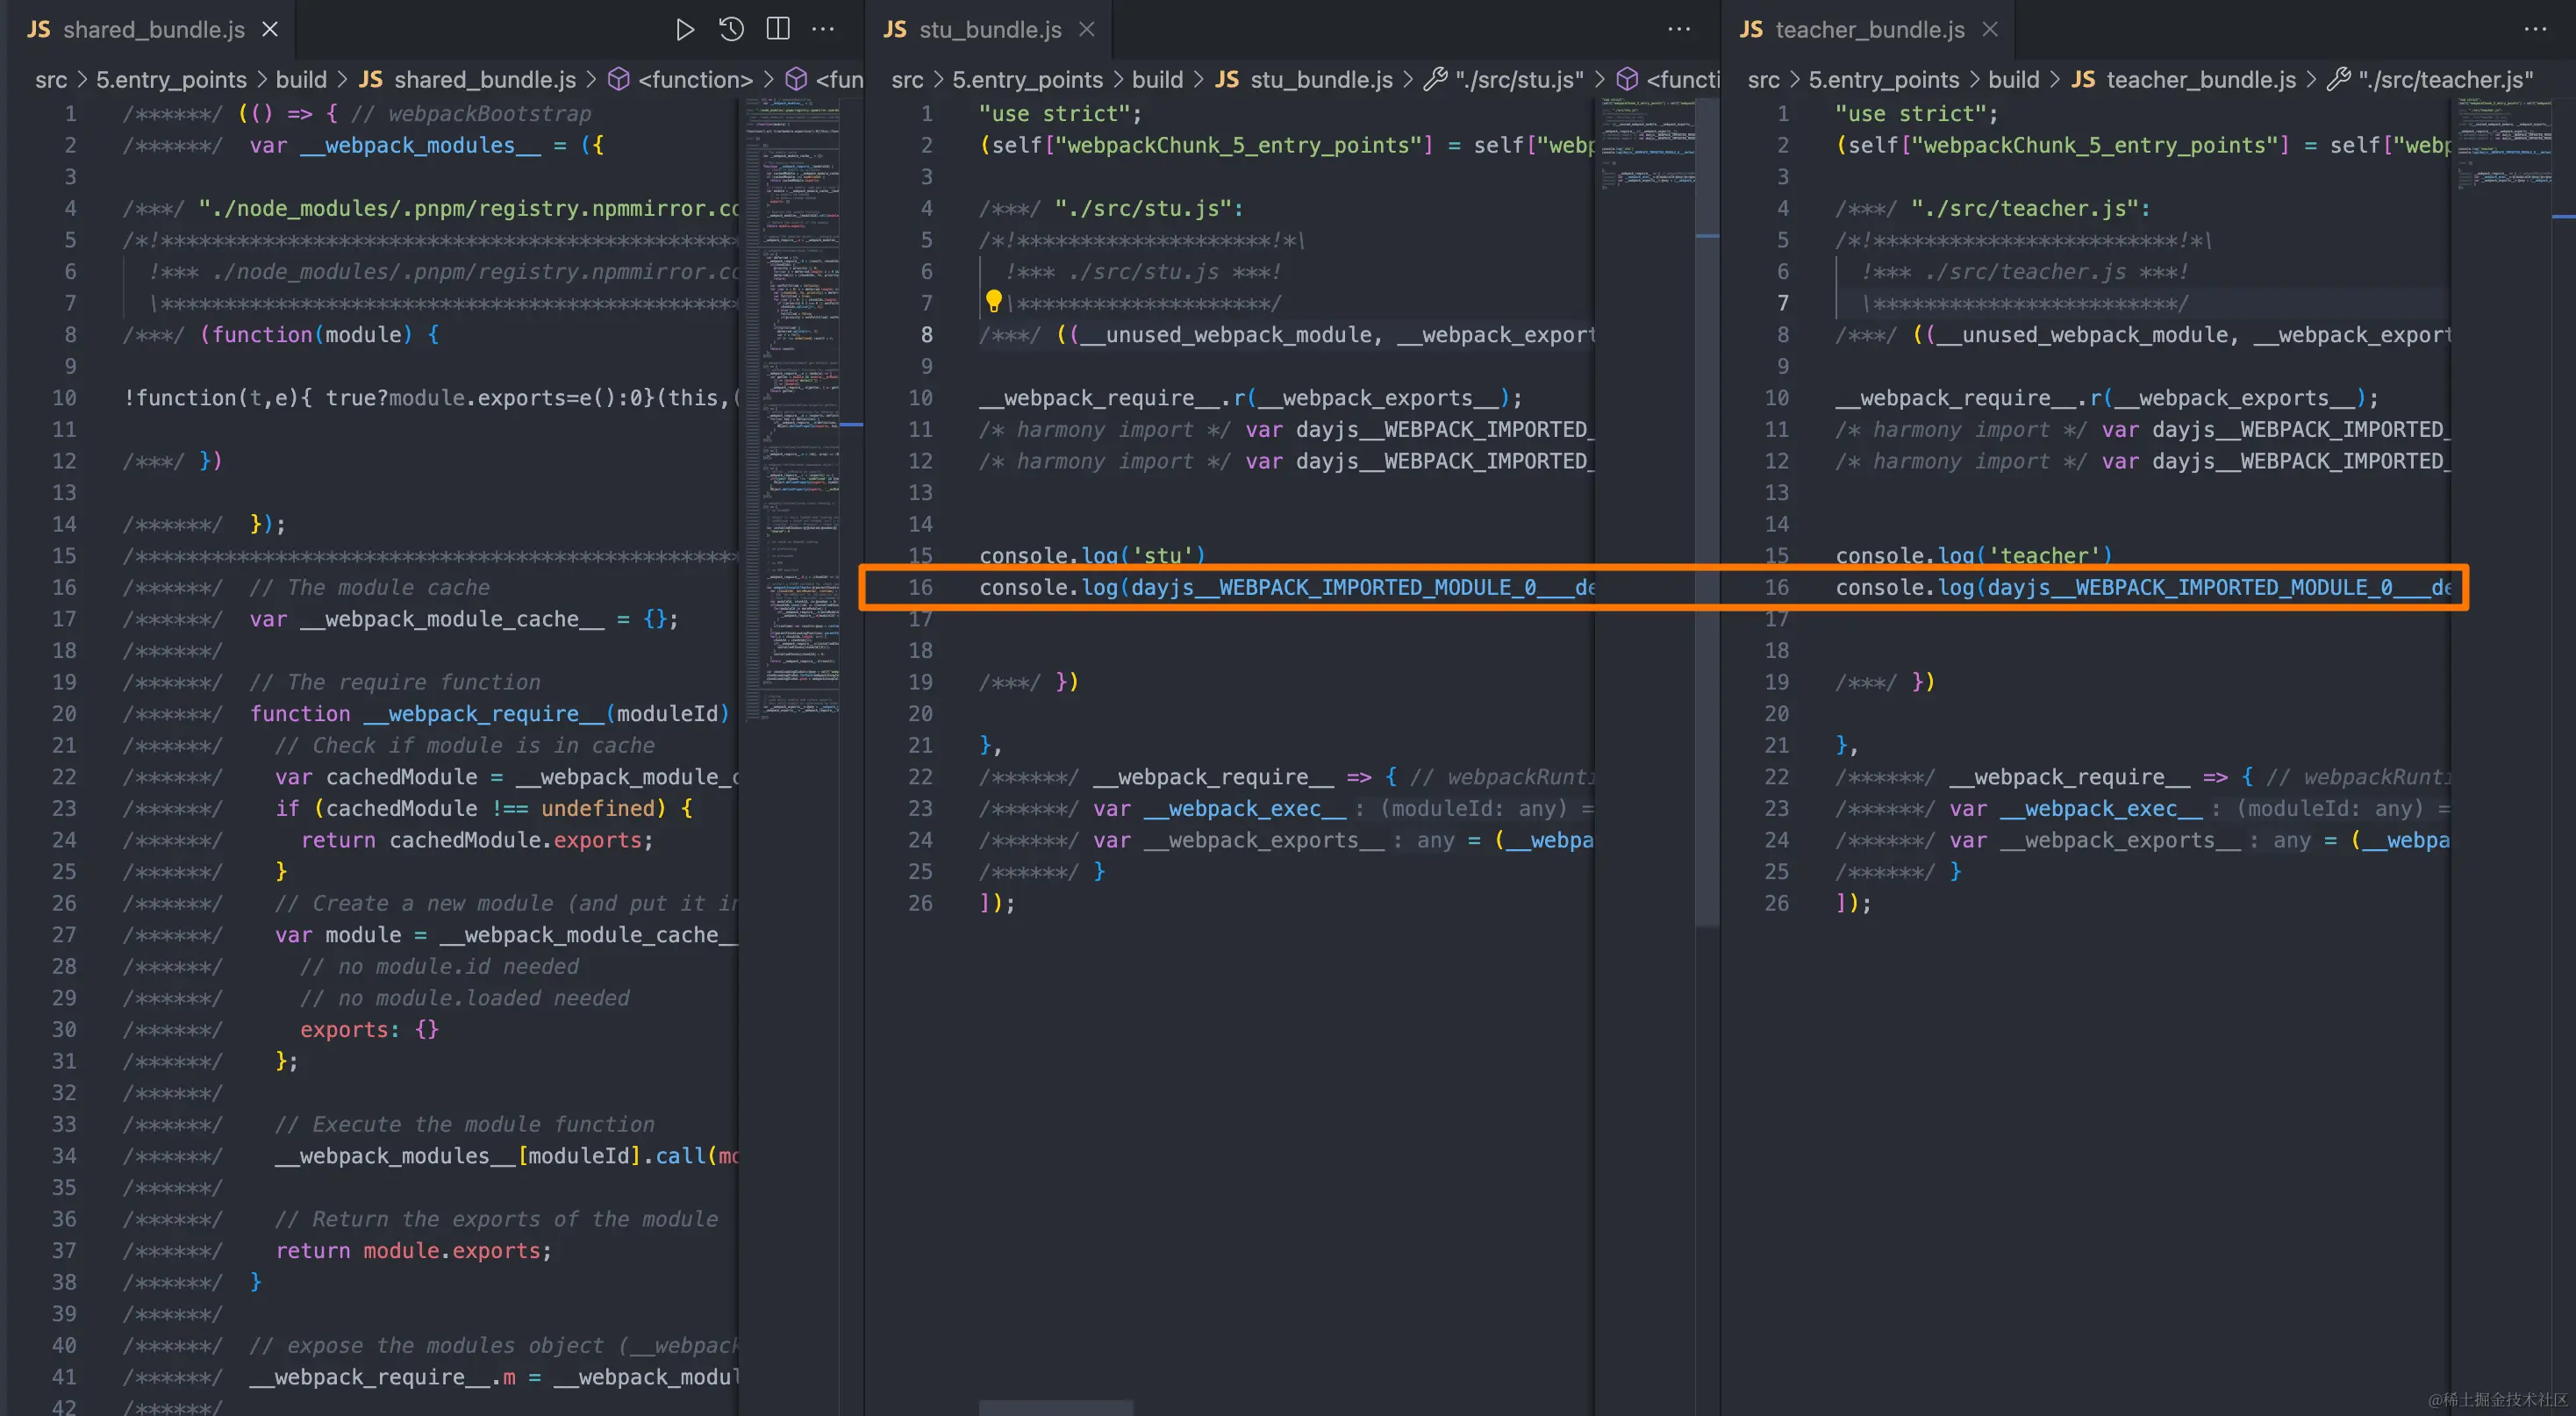2576x1416 pixels.
Task: Click the Run Code play icon
Action: [684, 30]
